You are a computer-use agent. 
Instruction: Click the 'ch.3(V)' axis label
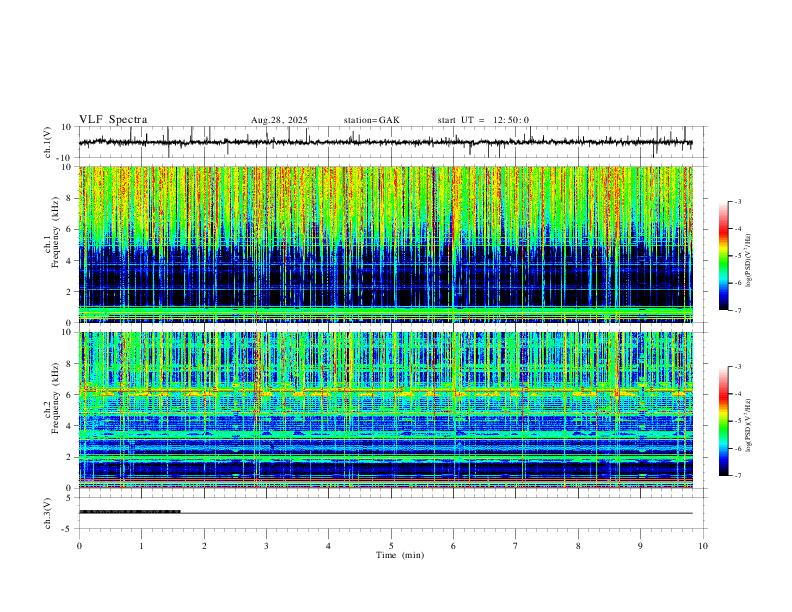(x=48, y=513)
